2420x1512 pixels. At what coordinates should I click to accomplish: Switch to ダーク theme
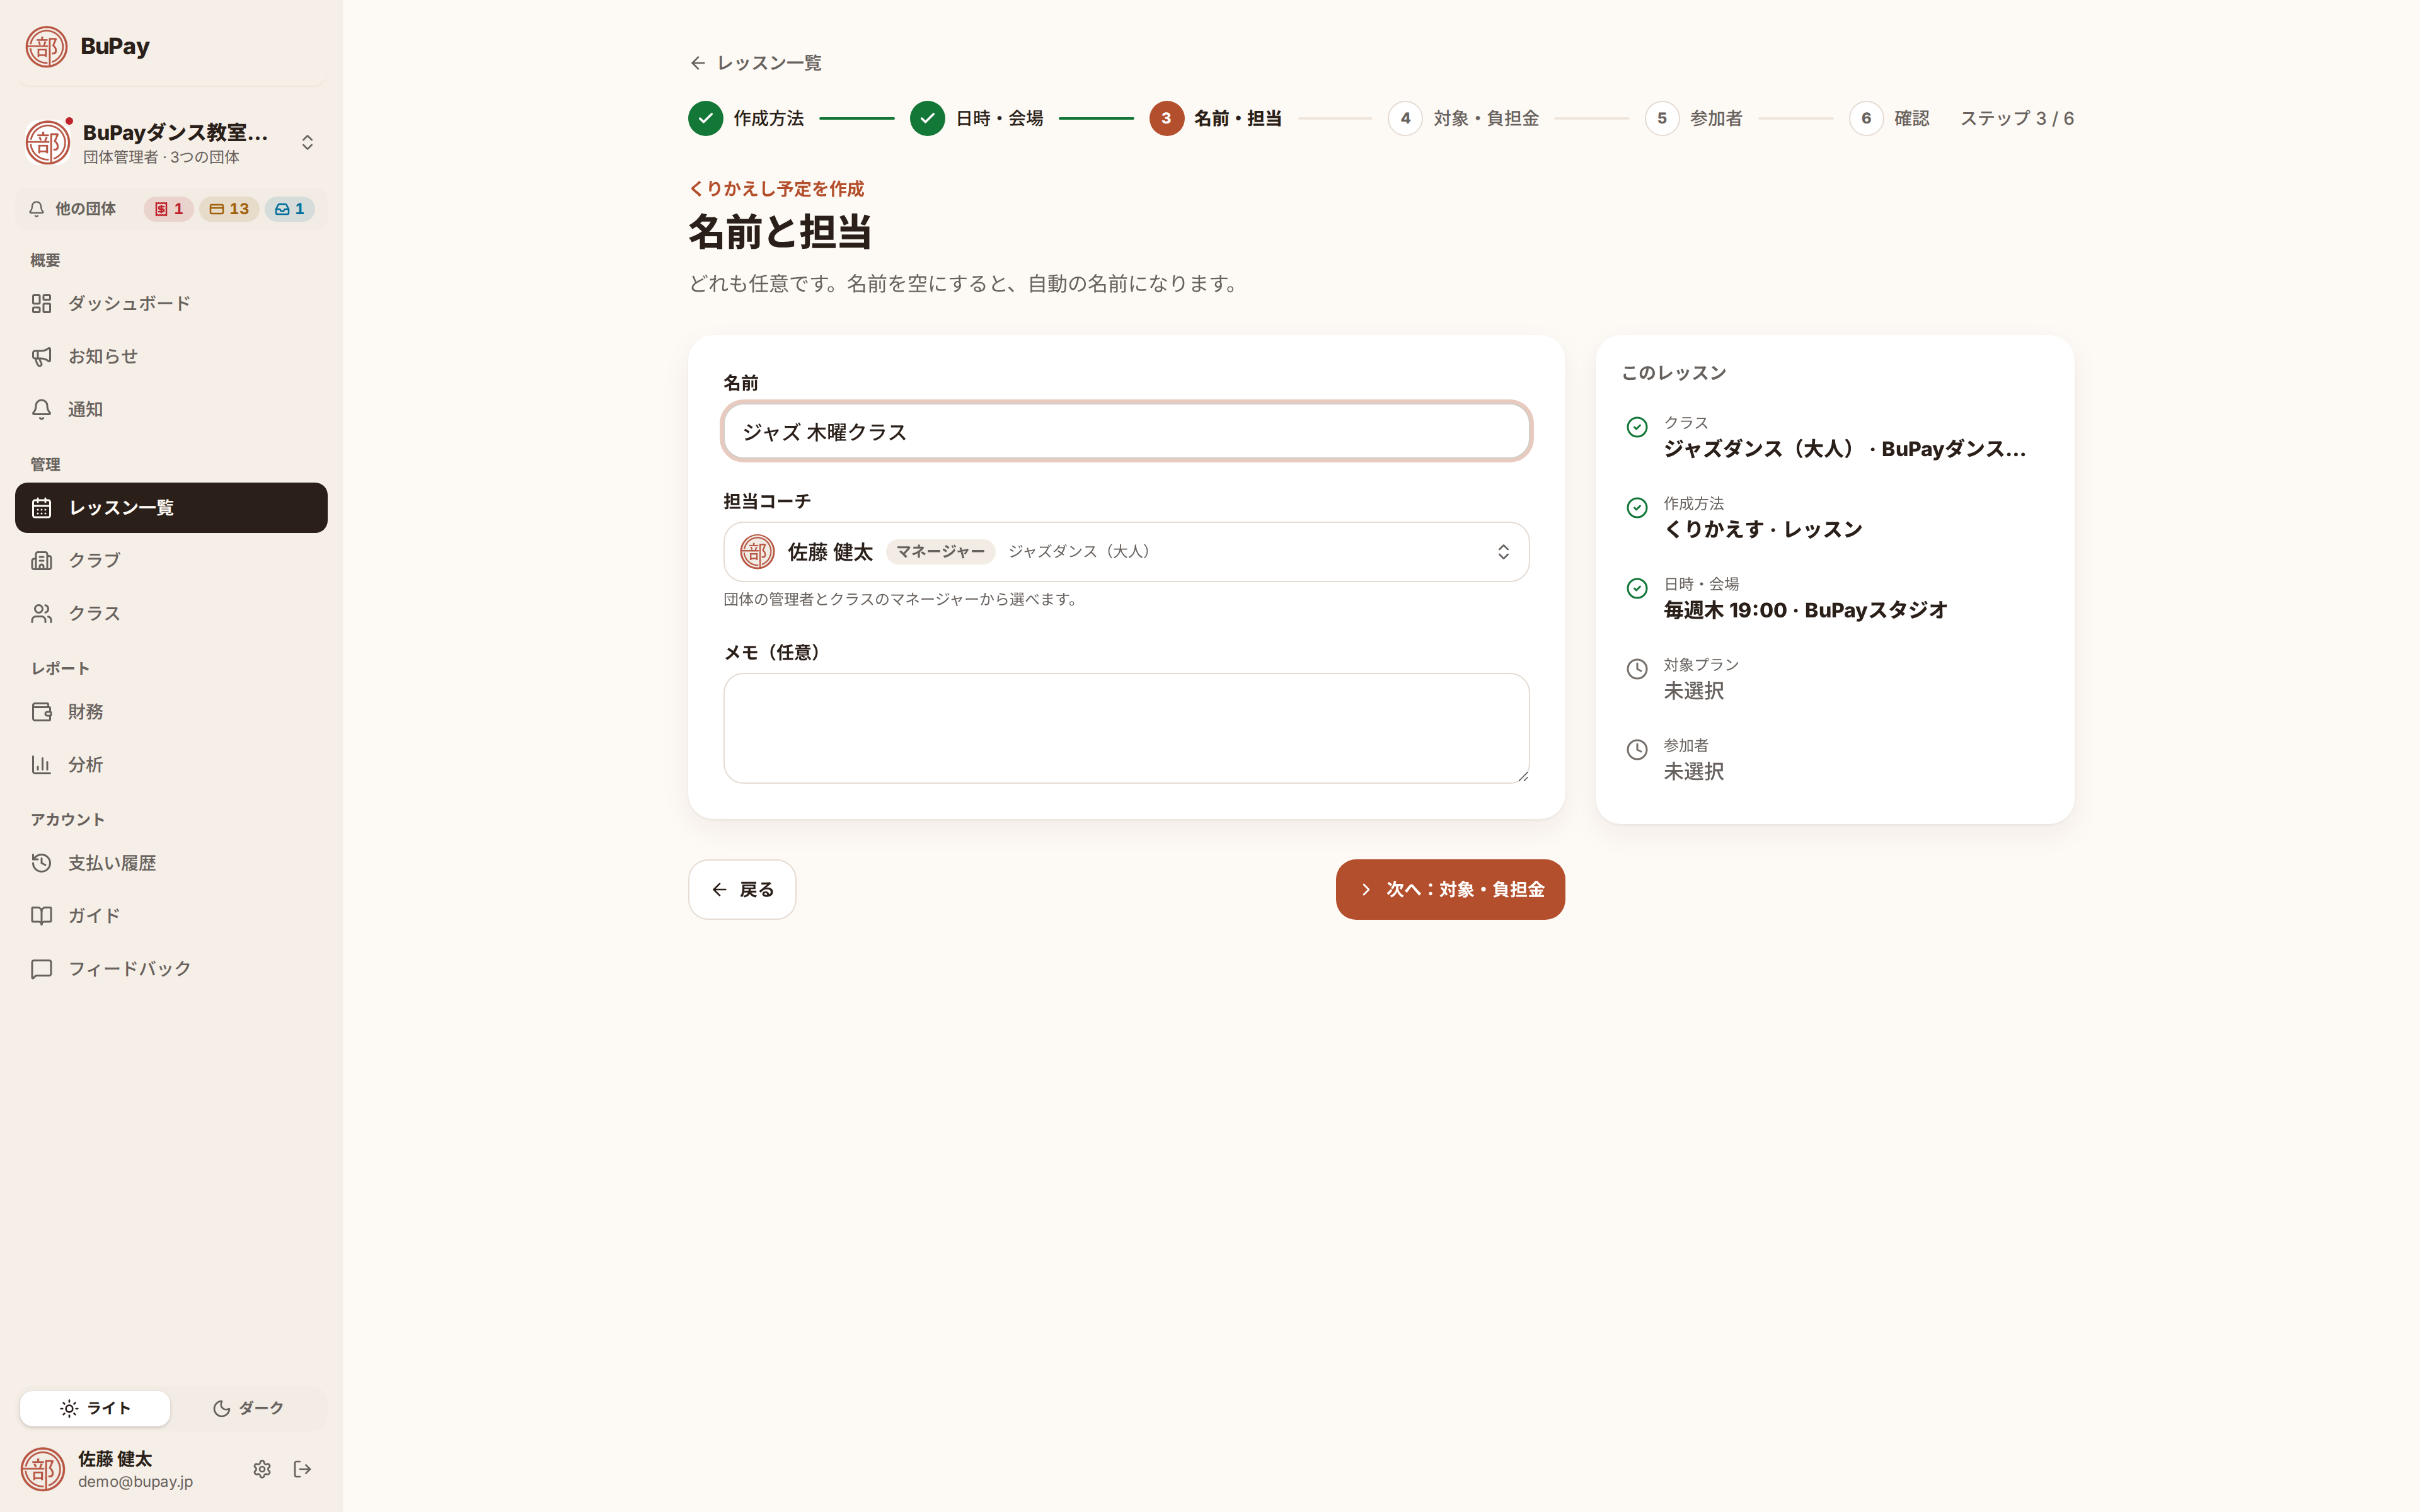click(x=248, y=1408)
